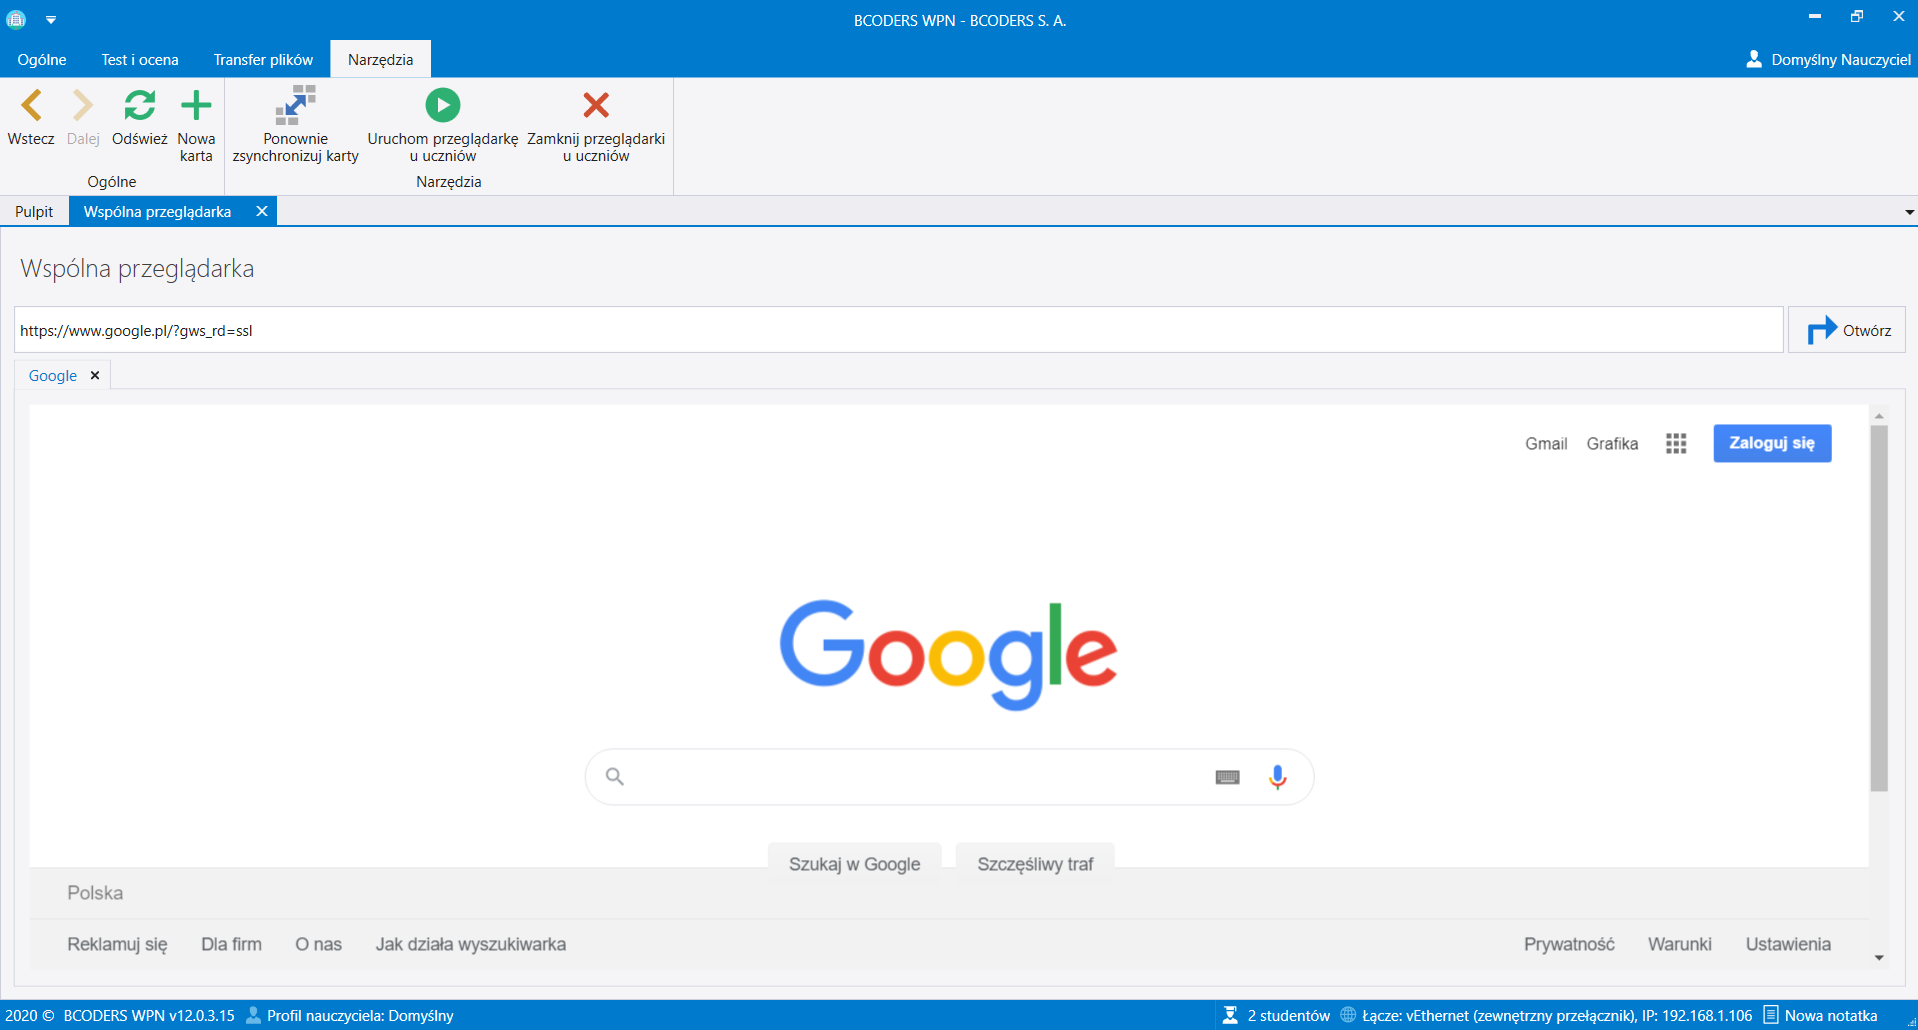Open the Prywatność footer link
1918x1030 pixels.
tap(1569, 944)
